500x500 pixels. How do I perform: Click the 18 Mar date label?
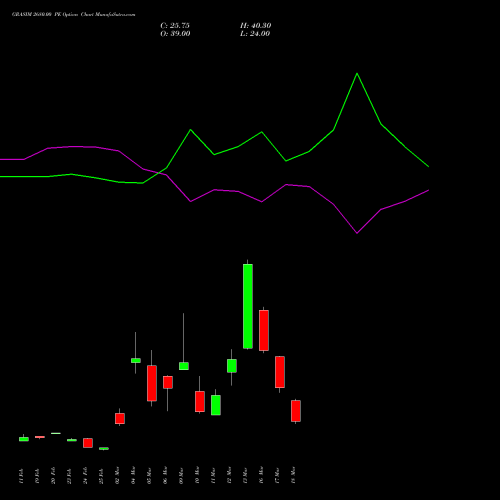point(293,476)
